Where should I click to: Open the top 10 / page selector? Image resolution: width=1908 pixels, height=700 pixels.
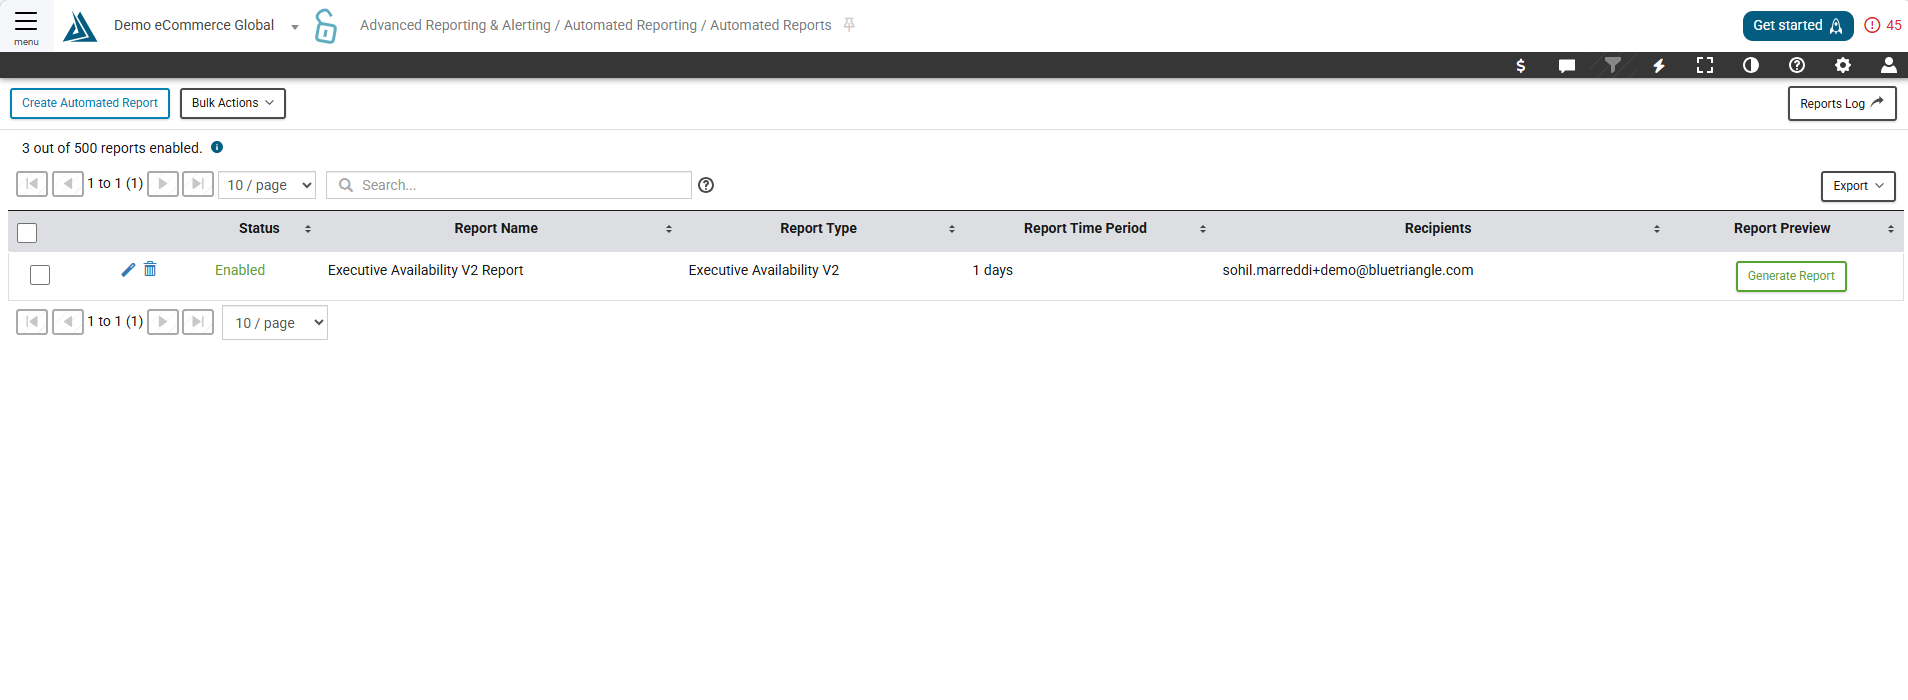pos(267,185)
